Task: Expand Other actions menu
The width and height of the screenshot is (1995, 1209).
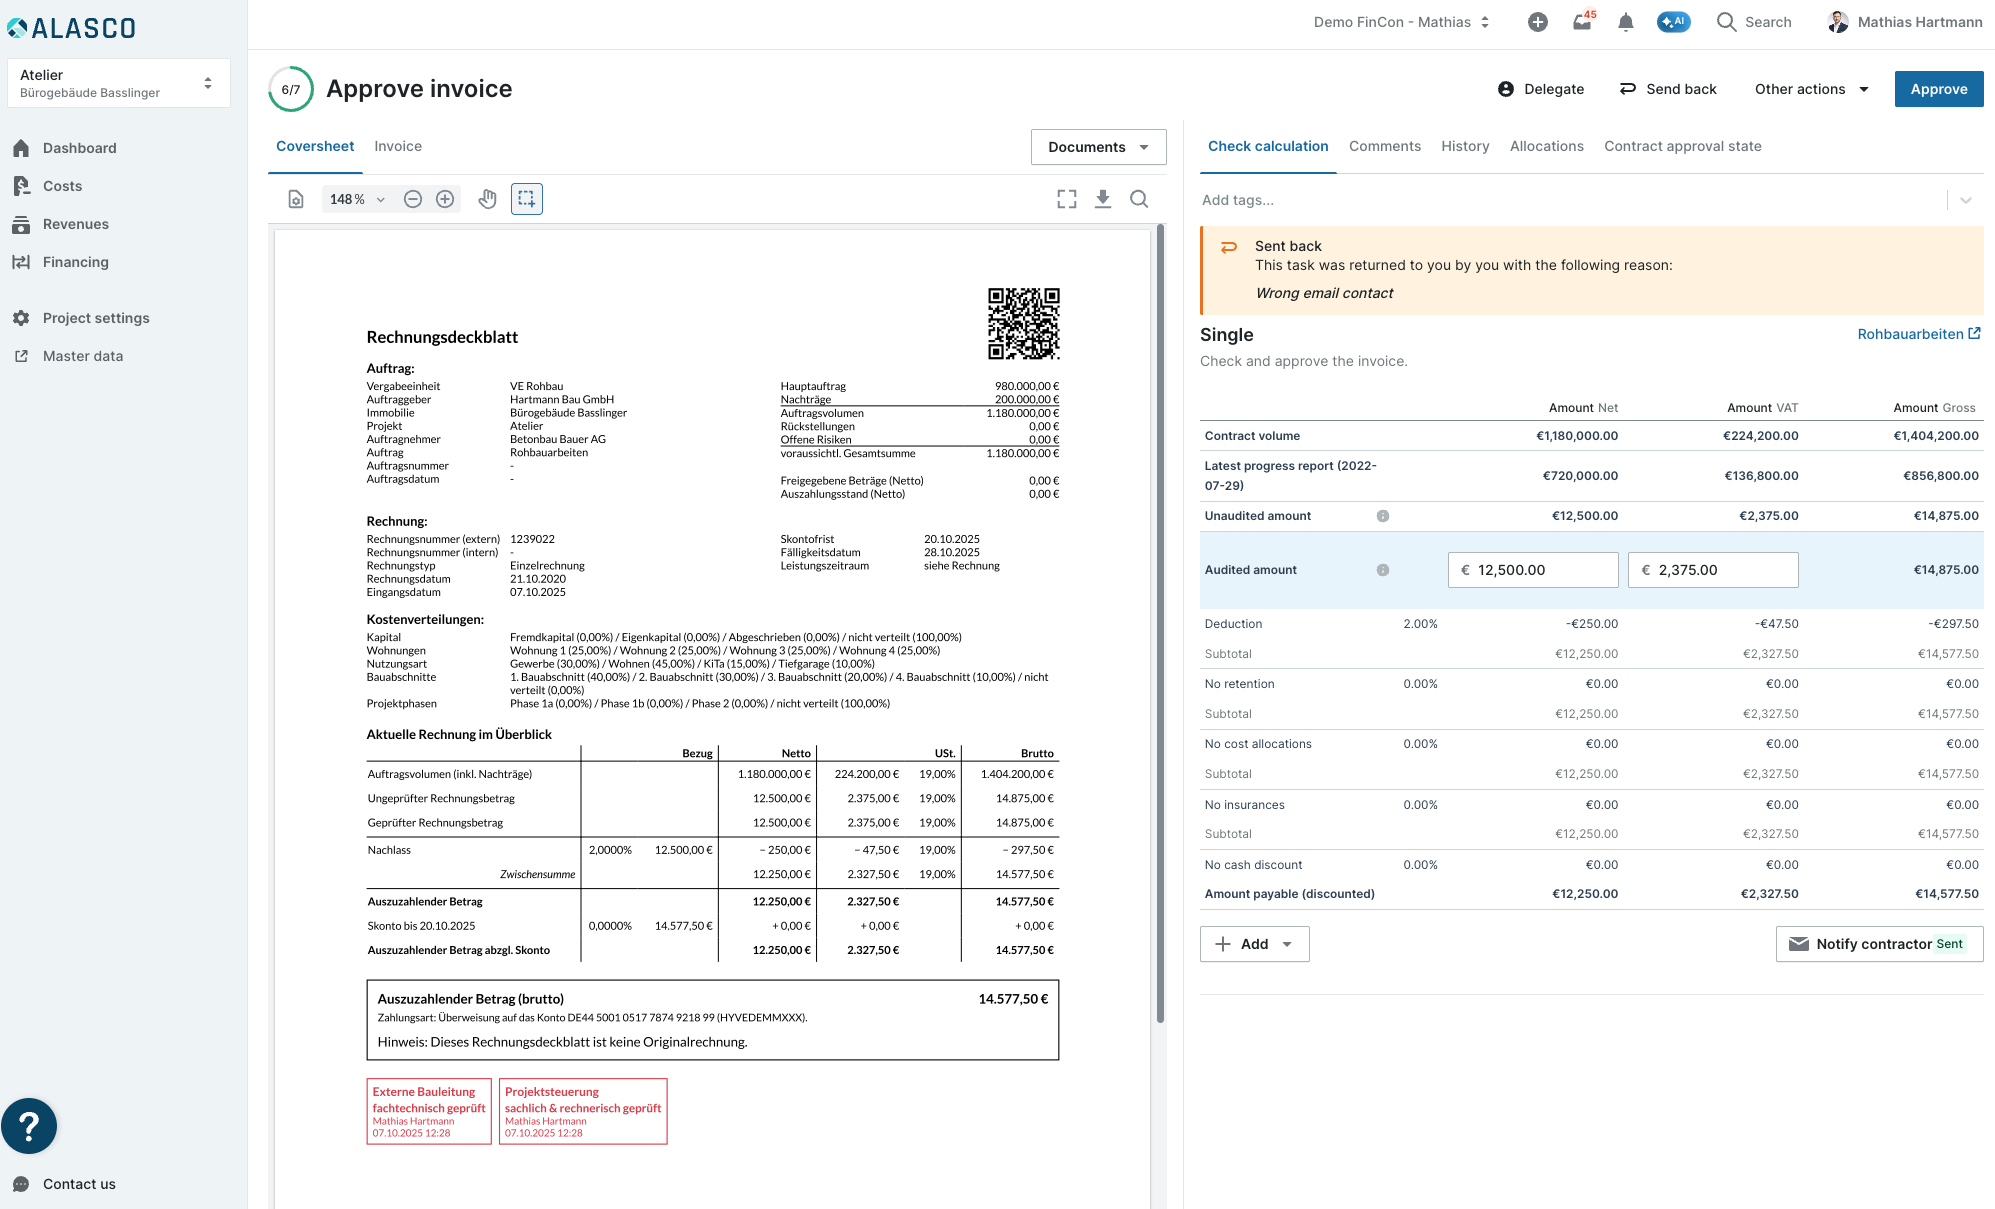Action: click(1811, 89)
